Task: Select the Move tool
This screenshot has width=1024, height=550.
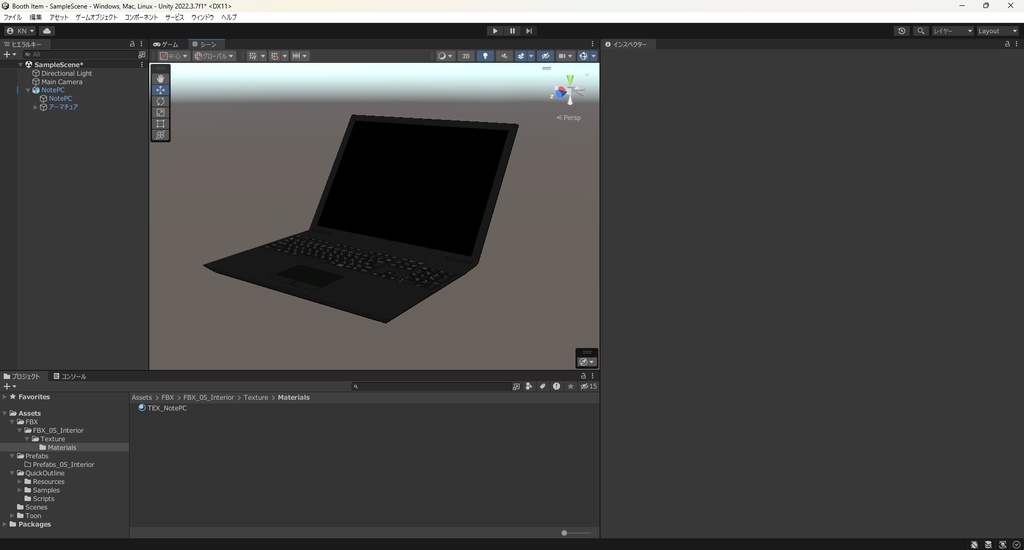Action: (160, 89)
